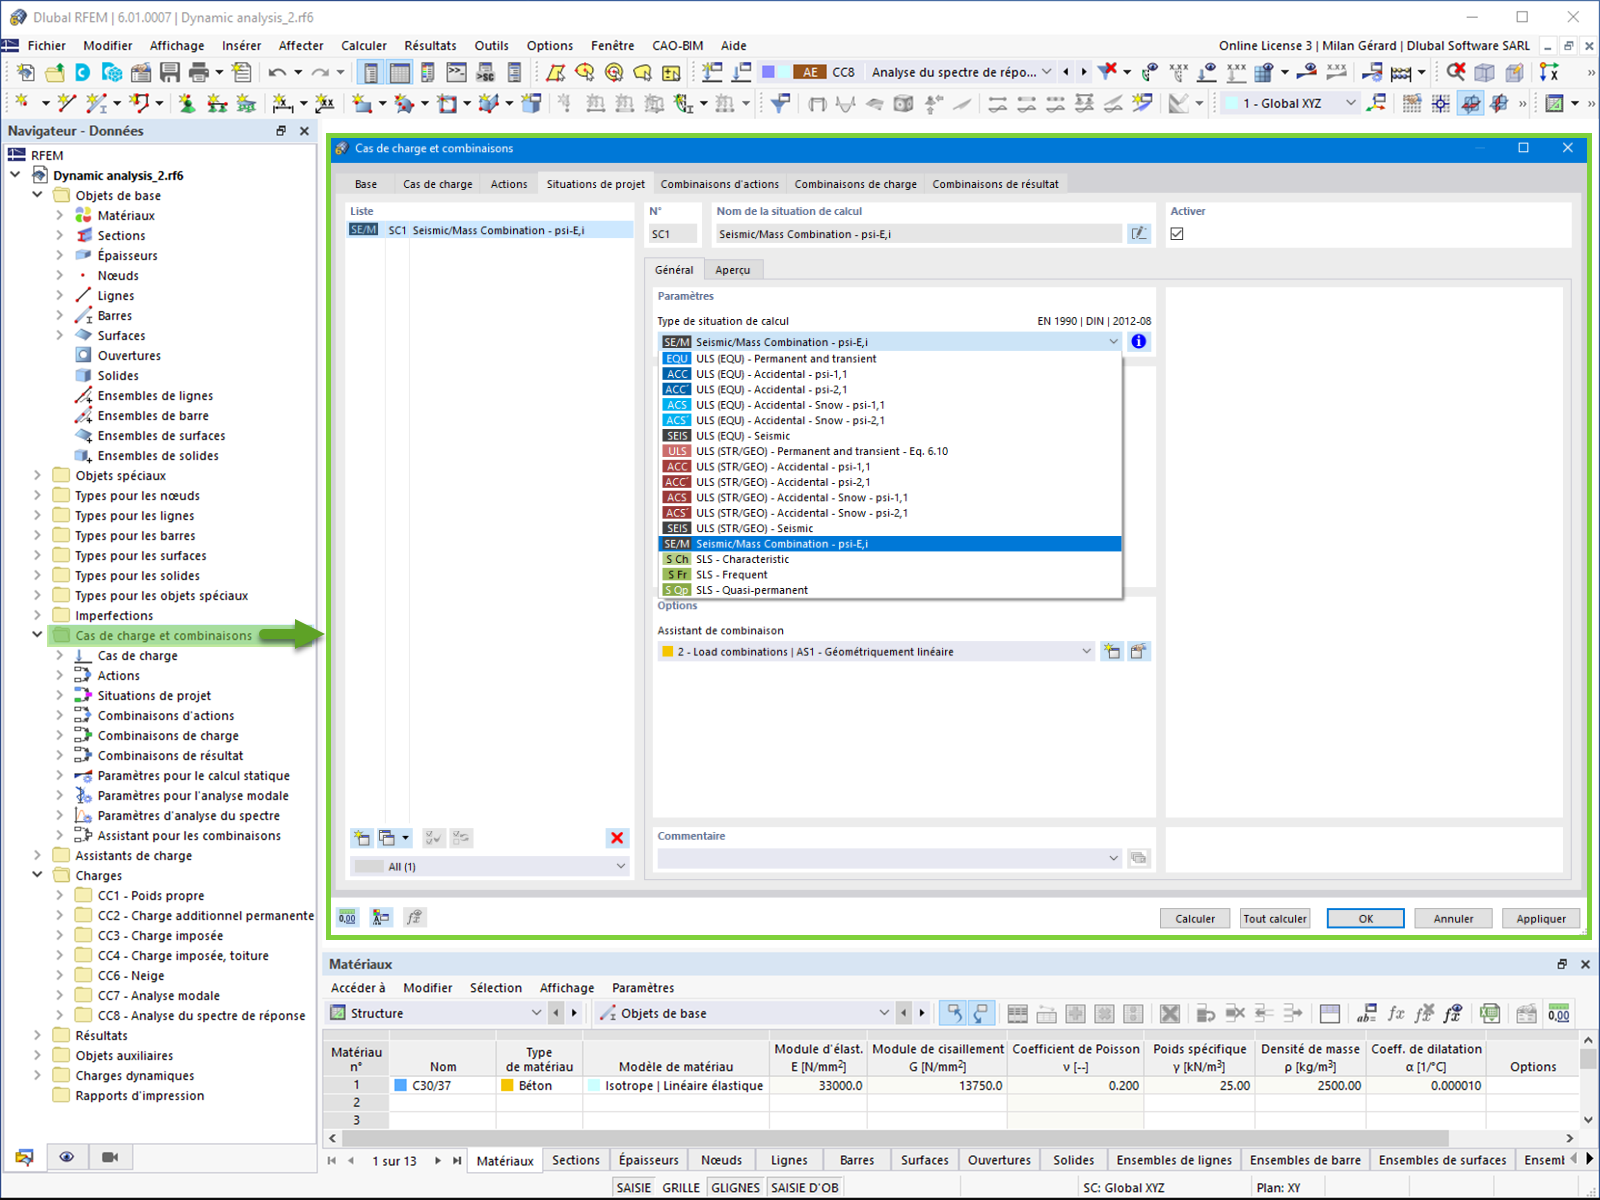Click fx formula icon in Matériaux toolbar
This screenshot has width=1600, height=1200.
(1396, 1013)
